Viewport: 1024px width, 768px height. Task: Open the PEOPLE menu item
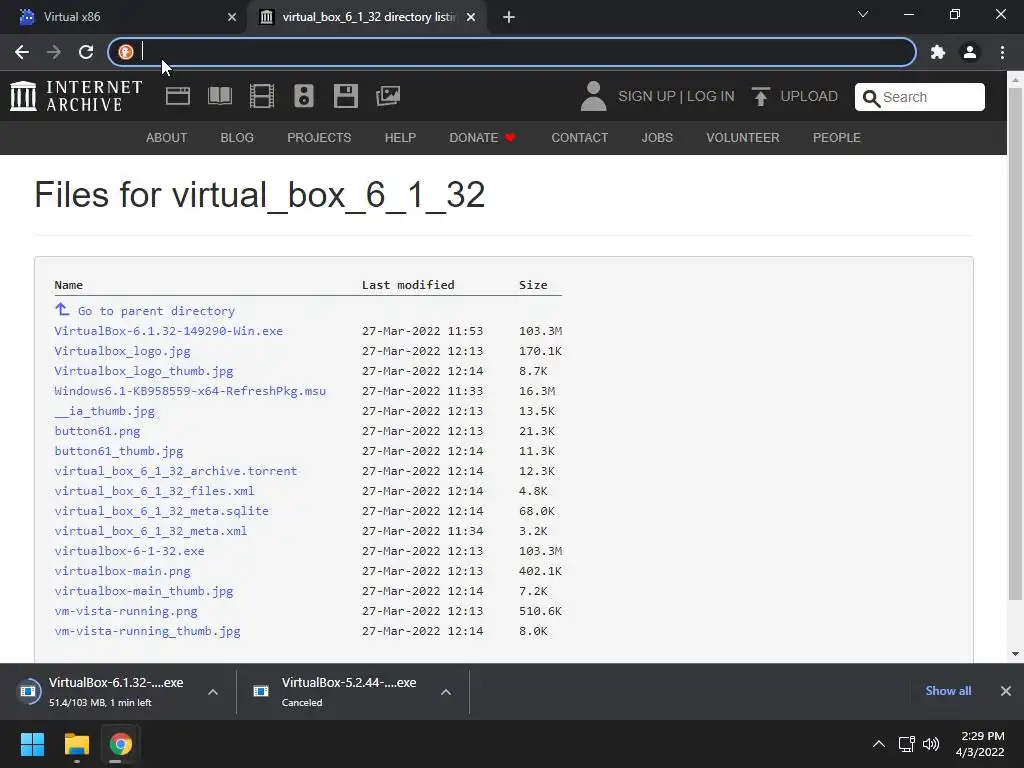pos(837,138)
